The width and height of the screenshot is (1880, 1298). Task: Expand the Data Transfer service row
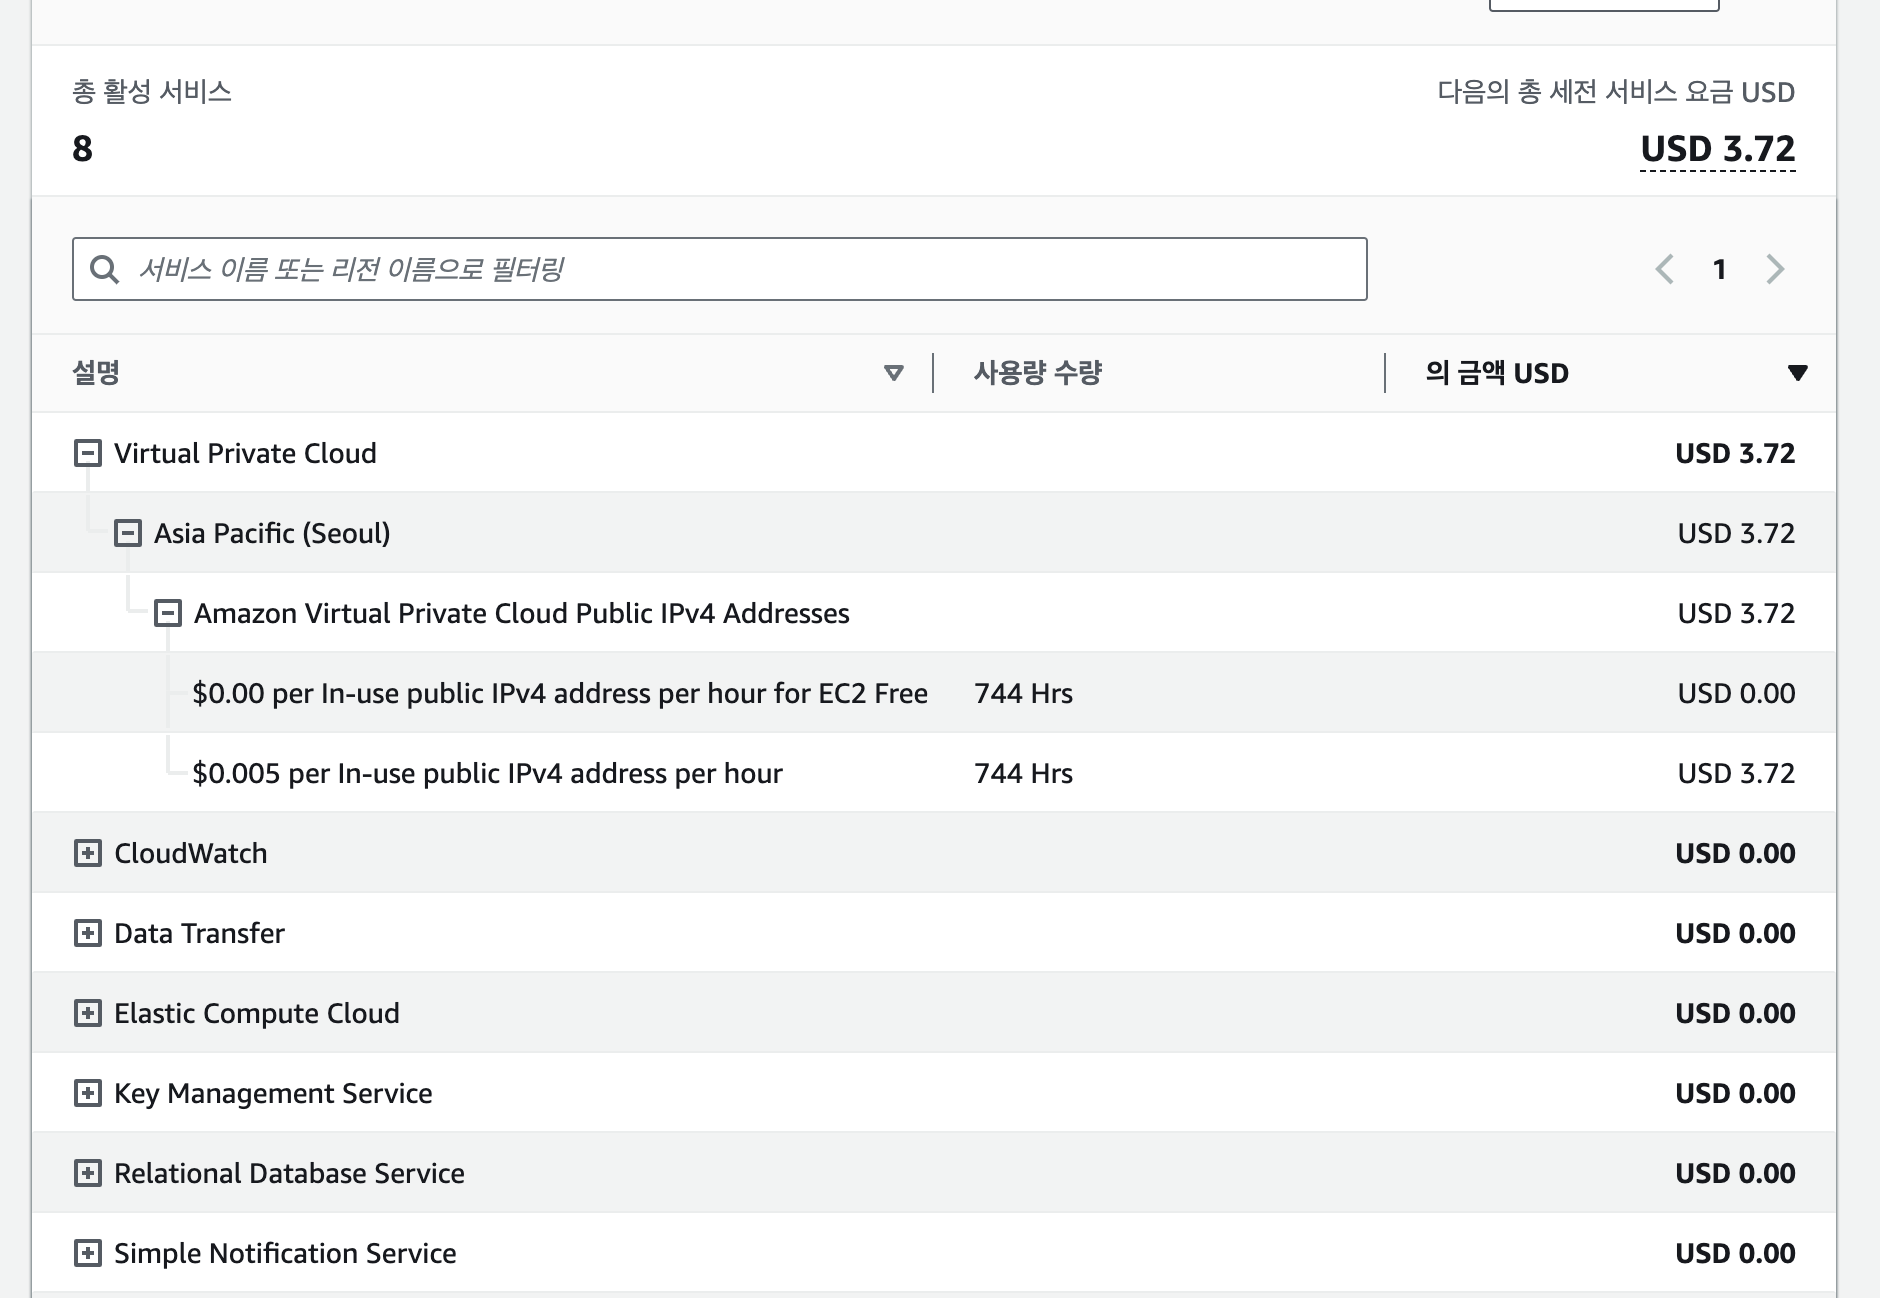point(88,933)
